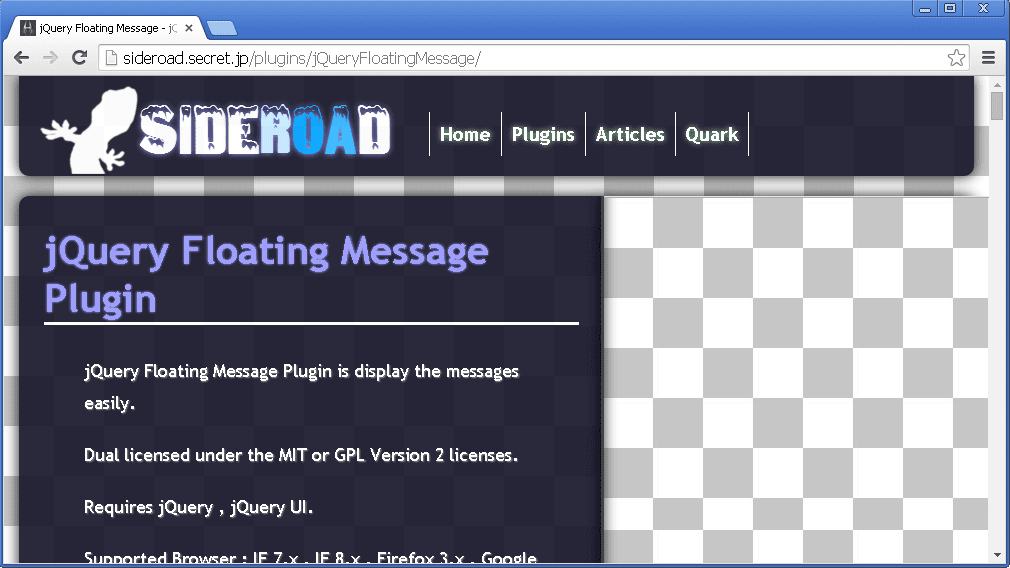Image resolution: width=1010 pixels, height=568 pixels.
Task: Click the SIDEROAD title logo
Action: pos(265,130)
